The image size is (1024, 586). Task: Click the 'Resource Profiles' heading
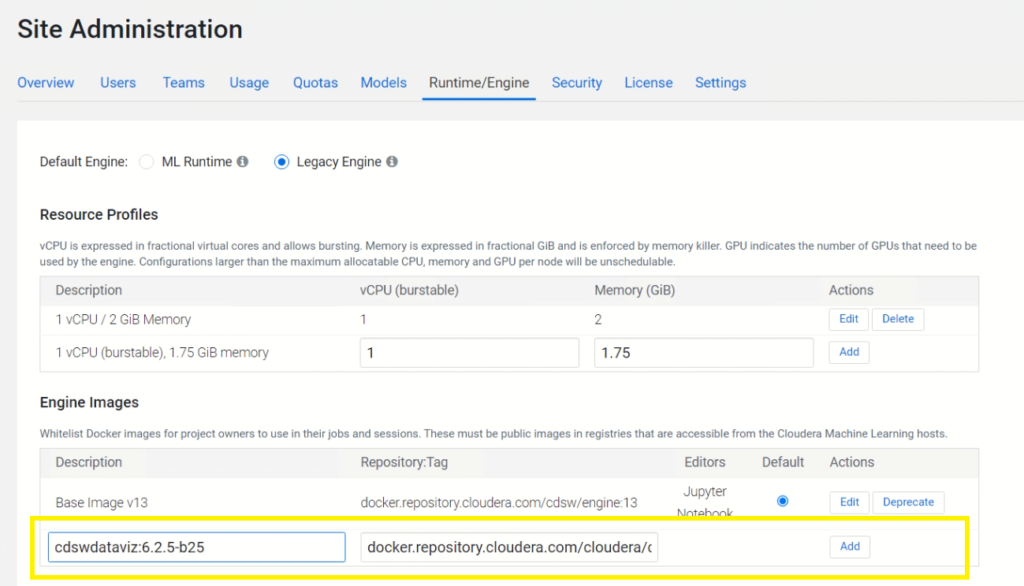pos(99,215)
